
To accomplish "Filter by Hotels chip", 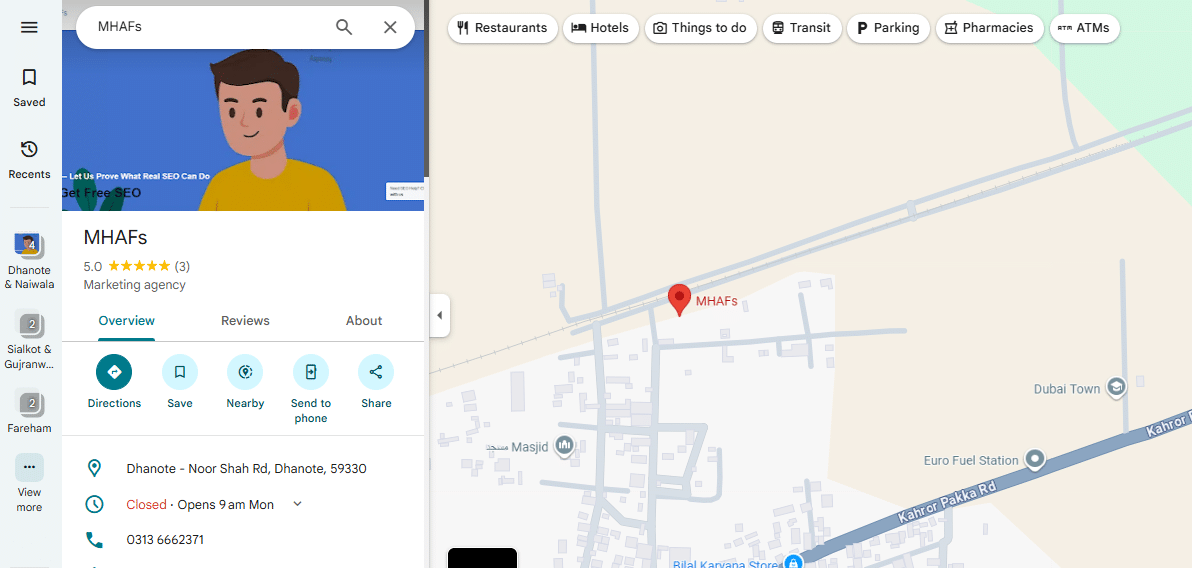I will click(x=601, y=28).
